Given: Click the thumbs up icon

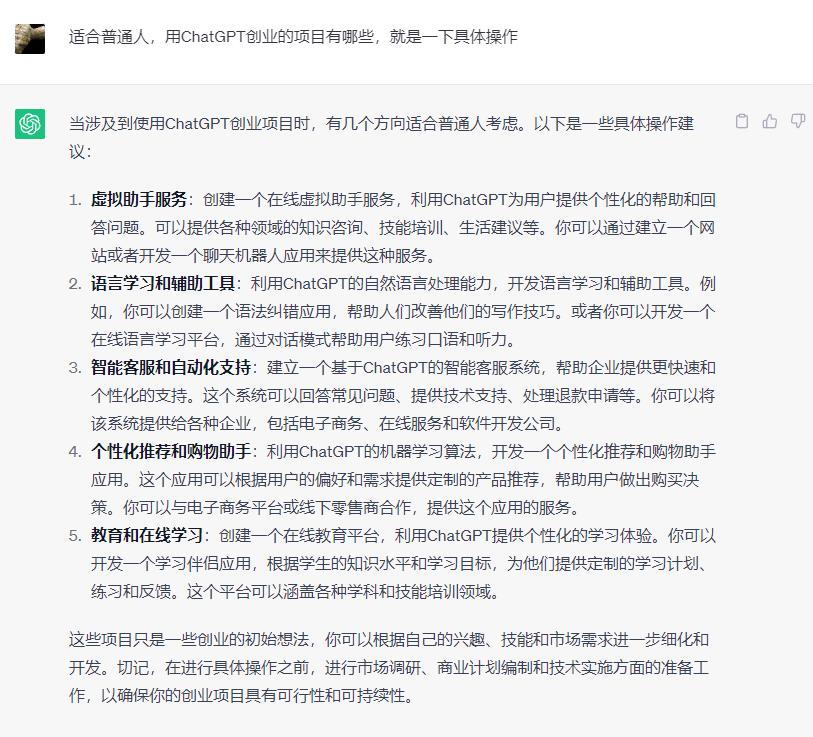Looking at the screenshot, I should point(770,121).
